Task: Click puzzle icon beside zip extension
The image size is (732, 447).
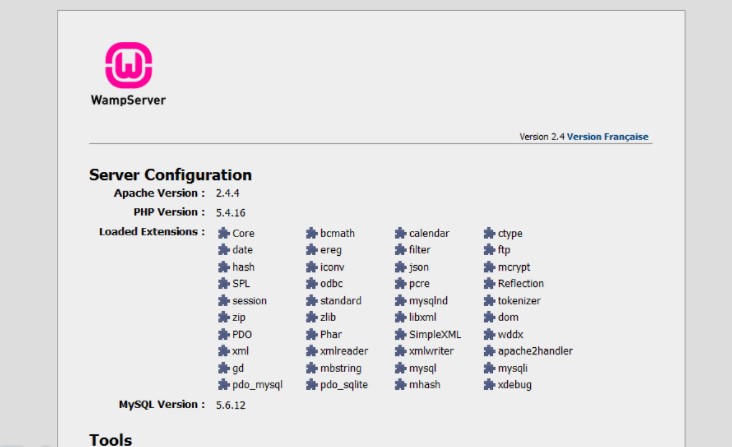Action: point(224,317)
